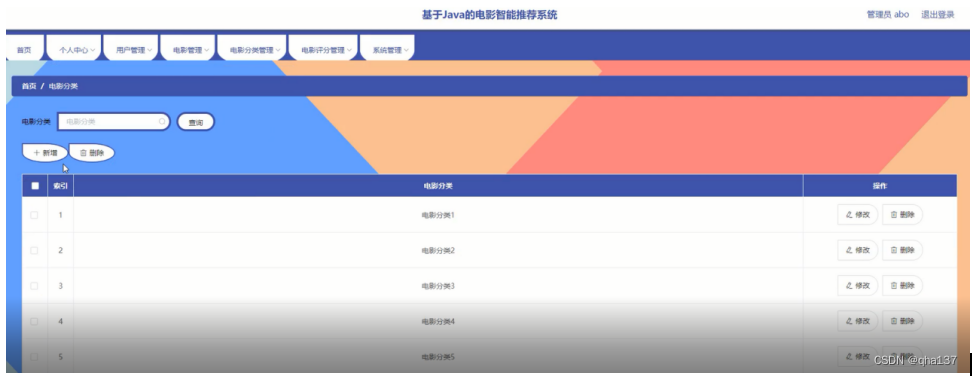Click the magnifier icon inside search field

[162, 122]
